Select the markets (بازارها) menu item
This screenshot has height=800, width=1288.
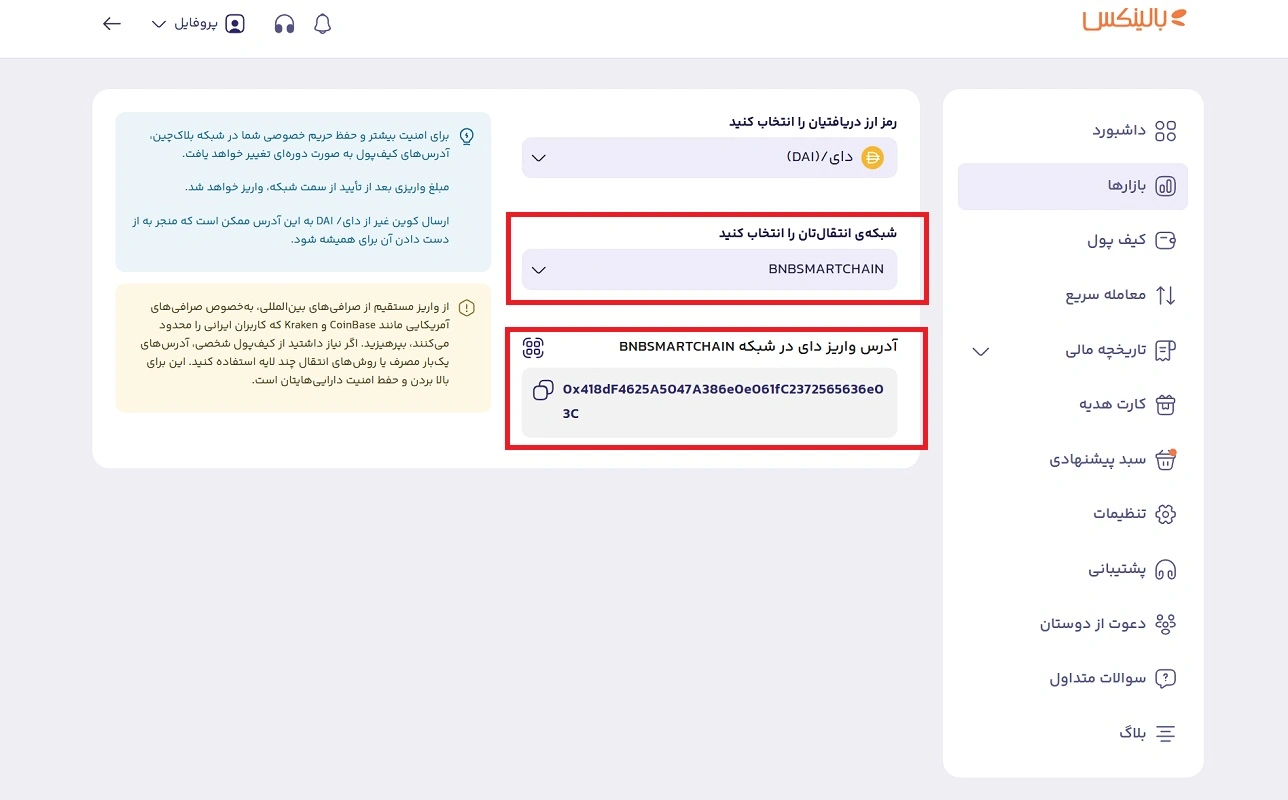[1072, 186]
